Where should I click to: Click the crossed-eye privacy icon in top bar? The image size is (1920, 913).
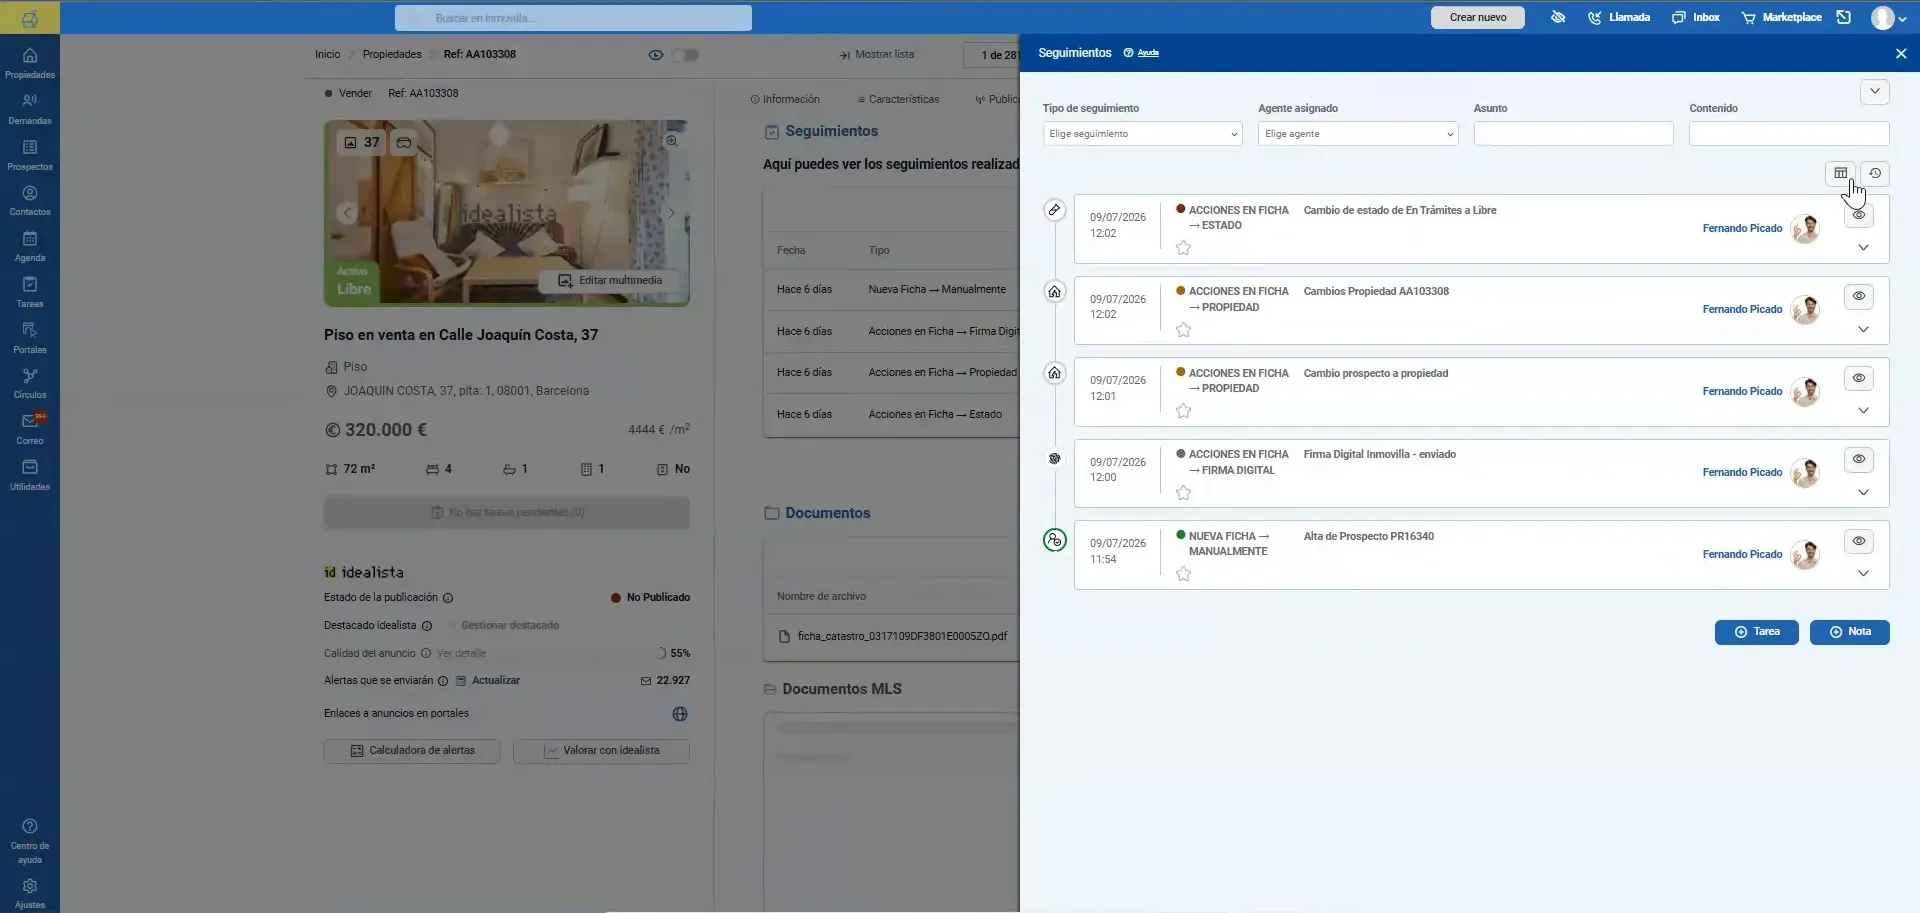1558,17
